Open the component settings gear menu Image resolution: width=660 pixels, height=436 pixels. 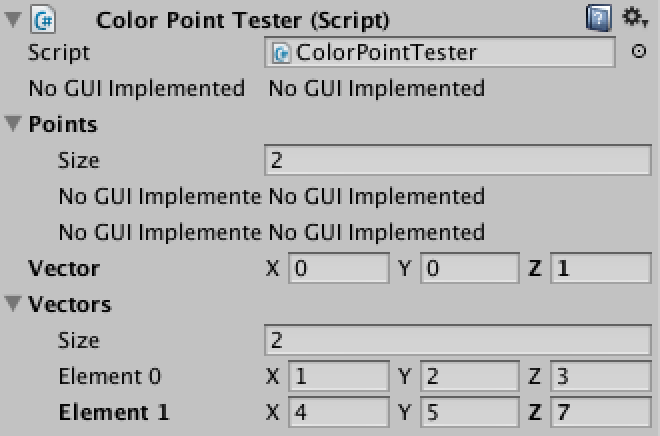(x=635, y=18)
